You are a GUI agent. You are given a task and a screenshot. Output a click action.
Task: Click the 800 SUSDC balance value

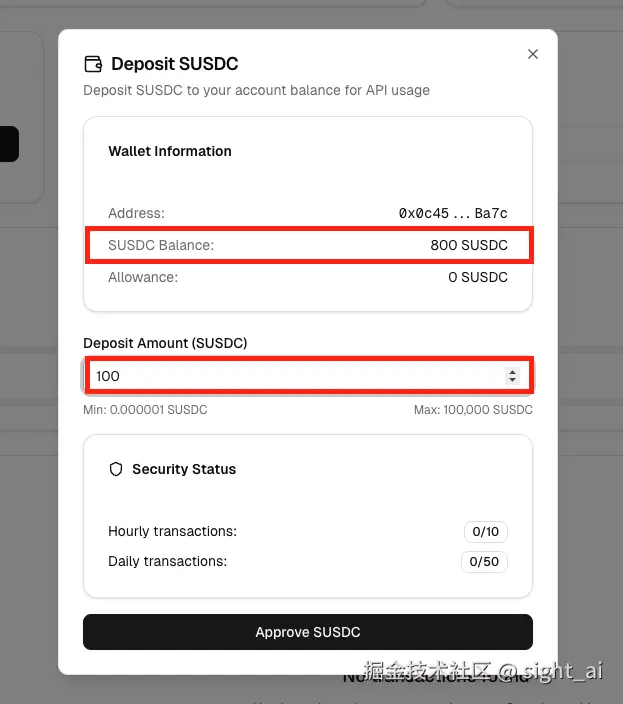(469, 245)
